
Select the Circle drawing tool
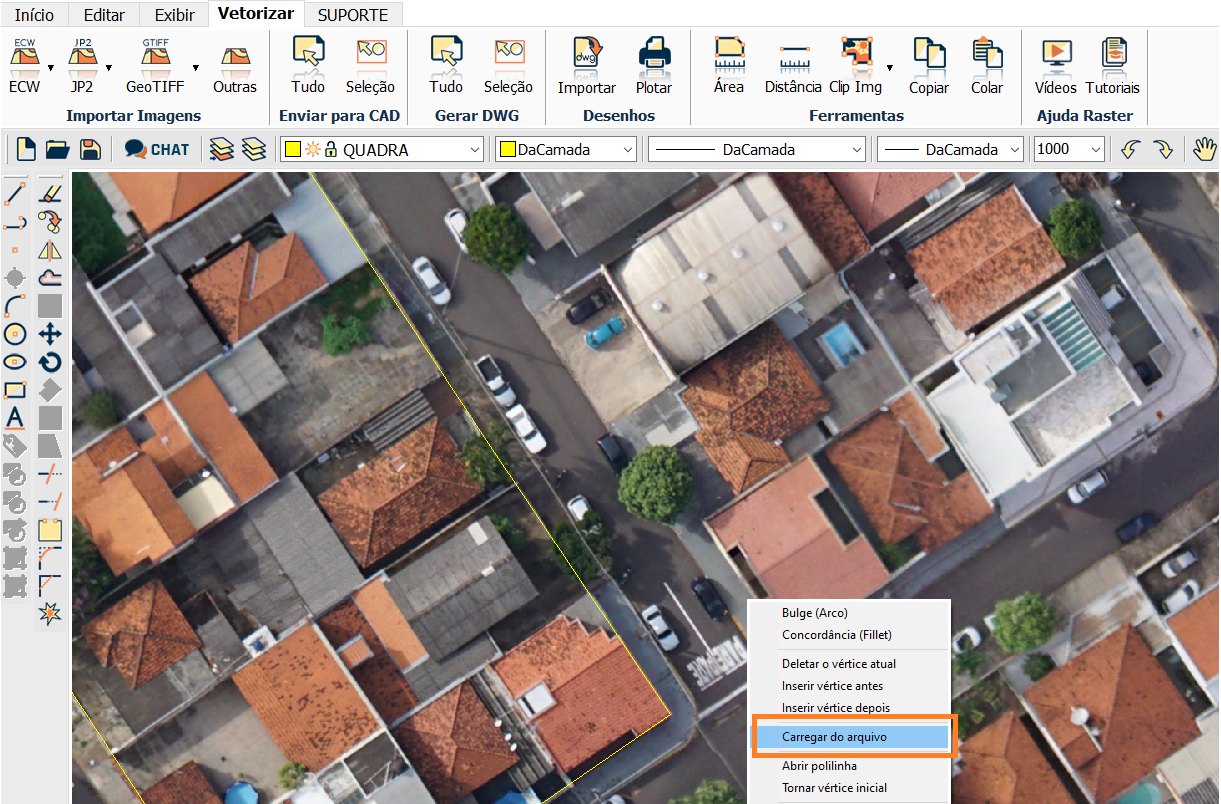(x=15, y=334)
